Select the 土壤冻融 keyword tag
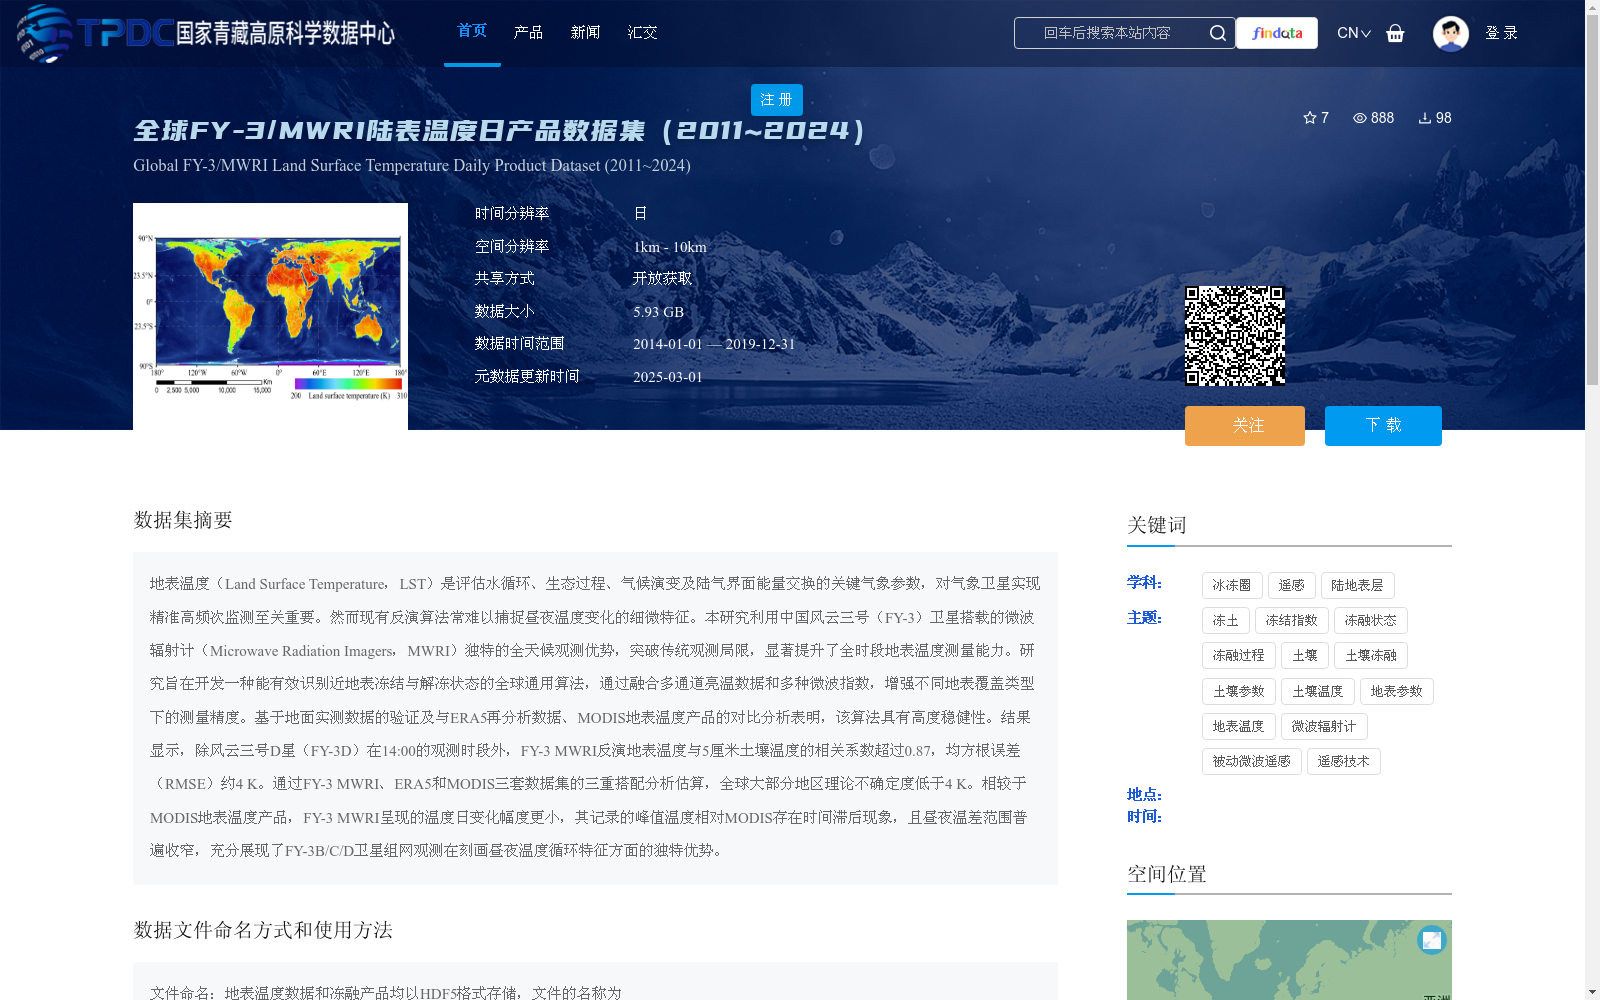The width and height of the screenshot is (1600, 1000). pyautogui.click(x=1371, y=655)
